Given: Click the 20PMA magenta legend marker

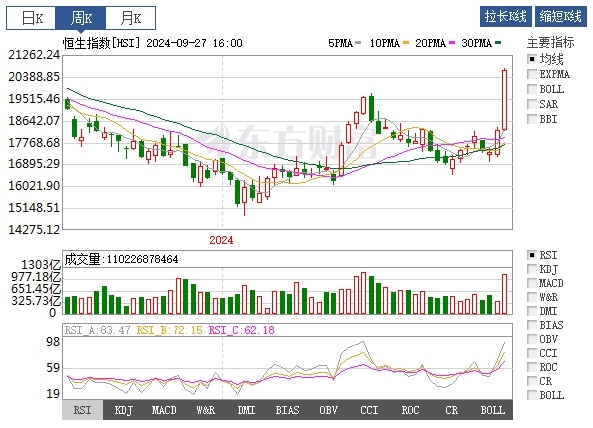Looking at the screenshot, I should click(452, 43).
